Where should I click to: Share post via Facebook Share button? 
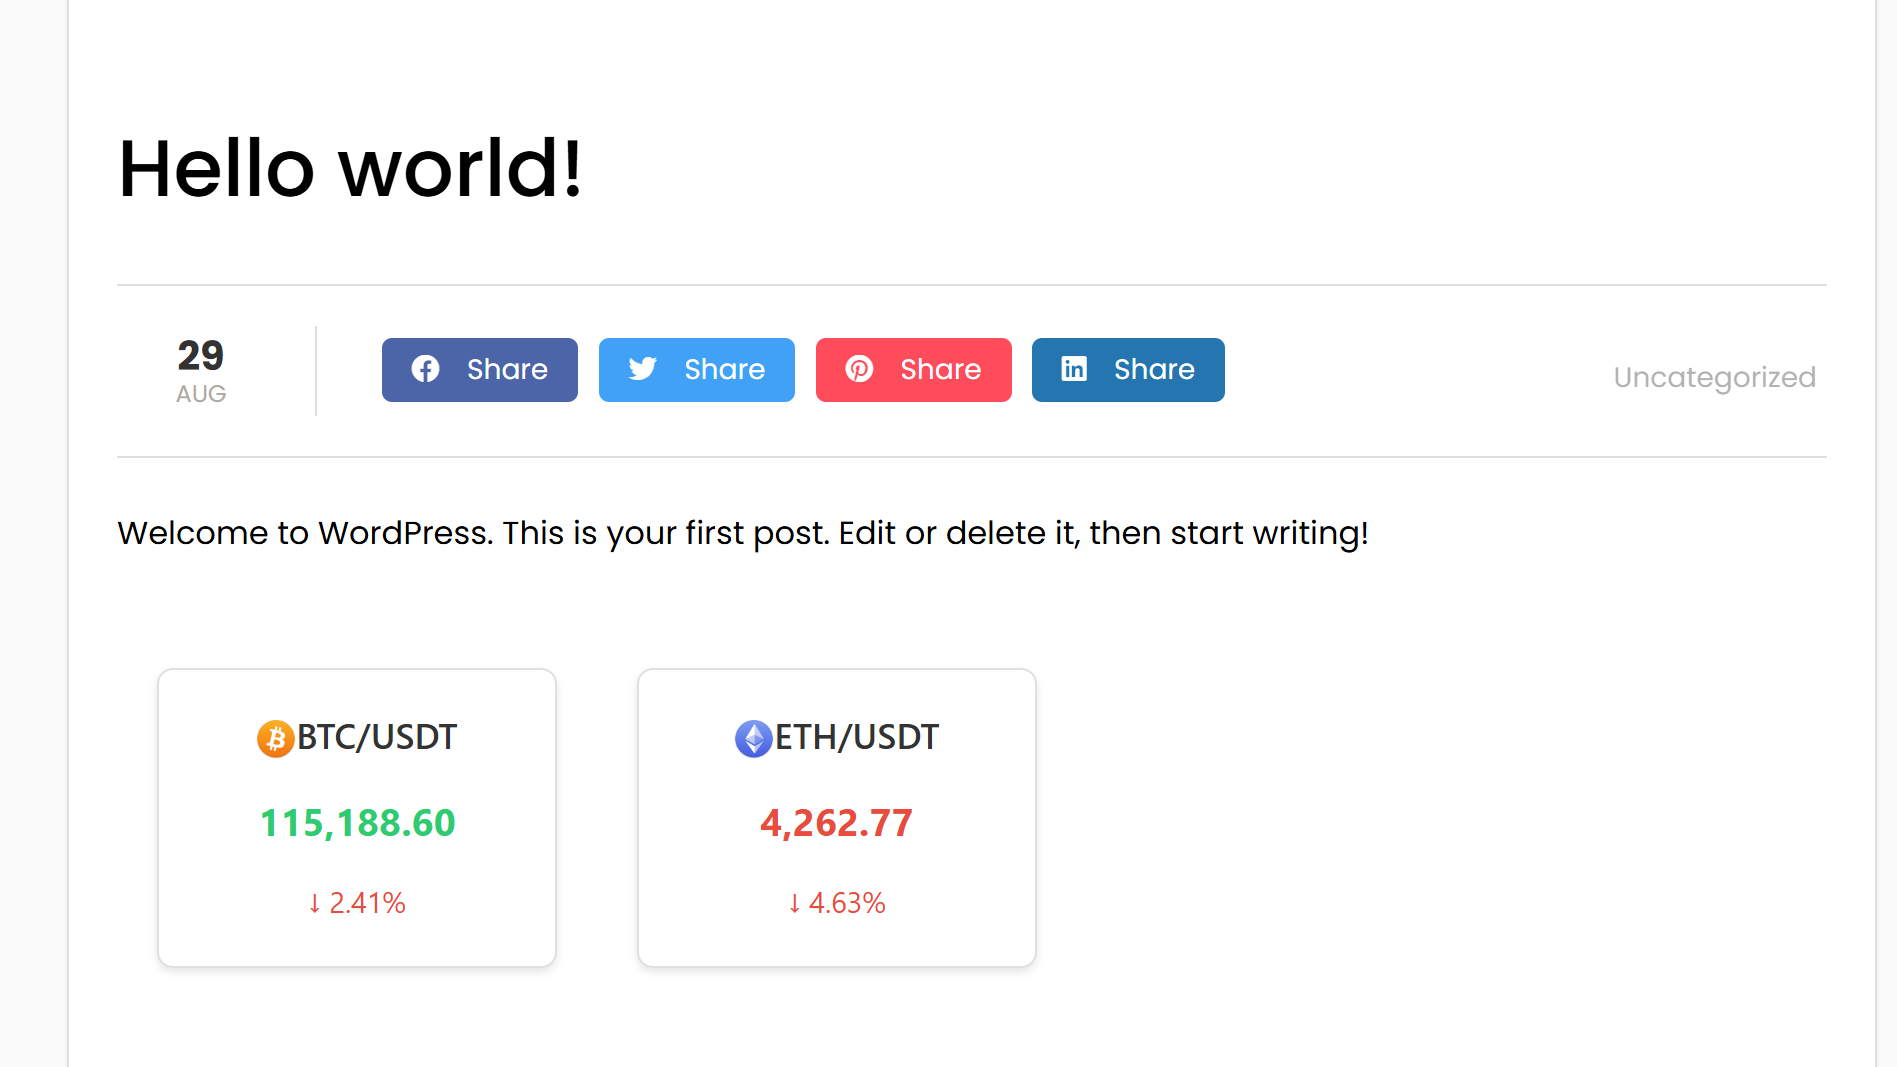pyautogui.click(x=480, y=370)
